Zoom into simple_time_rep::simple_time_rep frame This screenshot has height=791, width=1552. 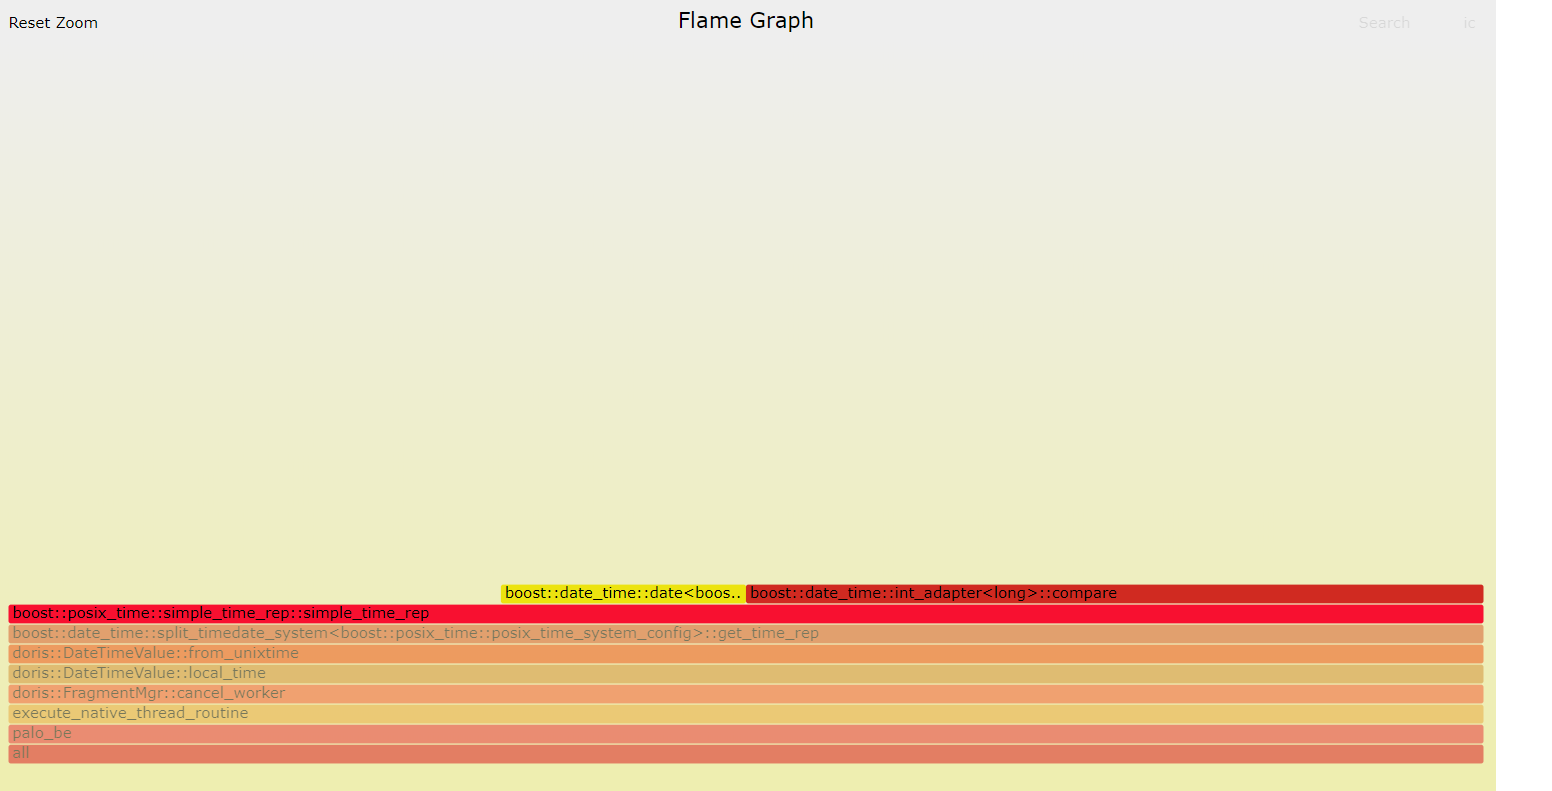click(746, 614)
